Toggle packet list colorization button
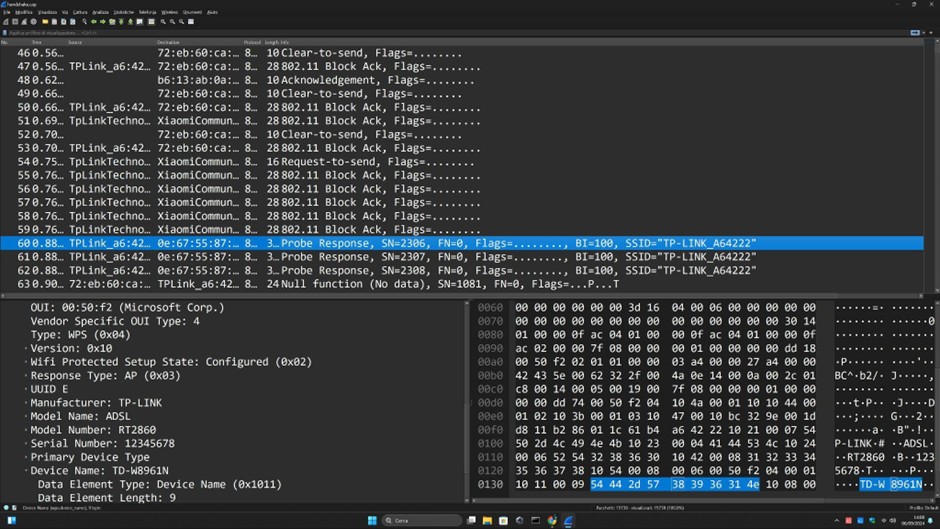The width and height of the screenshot is (940, 529). coord(151,21)
